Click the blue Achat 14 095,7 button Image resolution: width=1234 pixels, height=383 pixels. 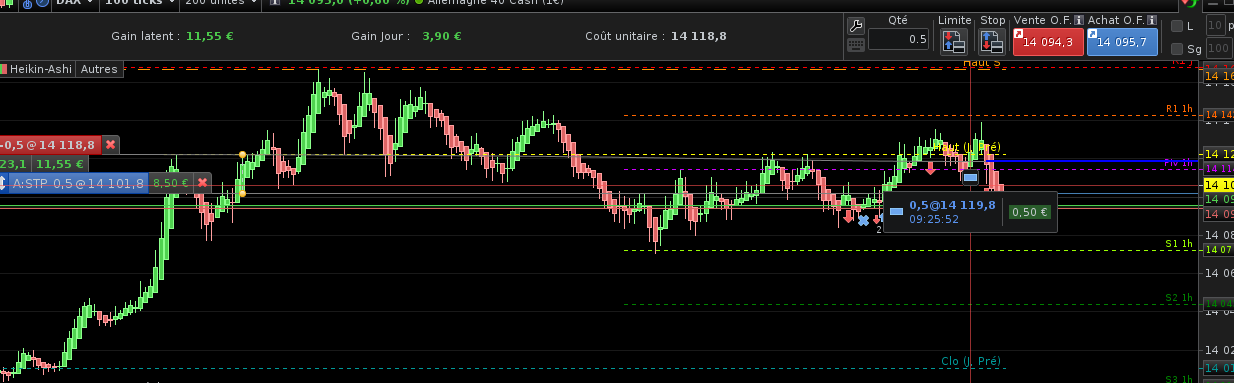pos(1122,42)
